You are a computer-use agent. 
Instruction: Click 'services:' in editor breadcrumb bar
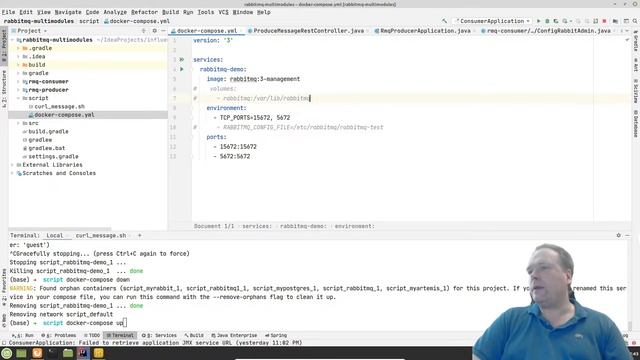[257, 226]
